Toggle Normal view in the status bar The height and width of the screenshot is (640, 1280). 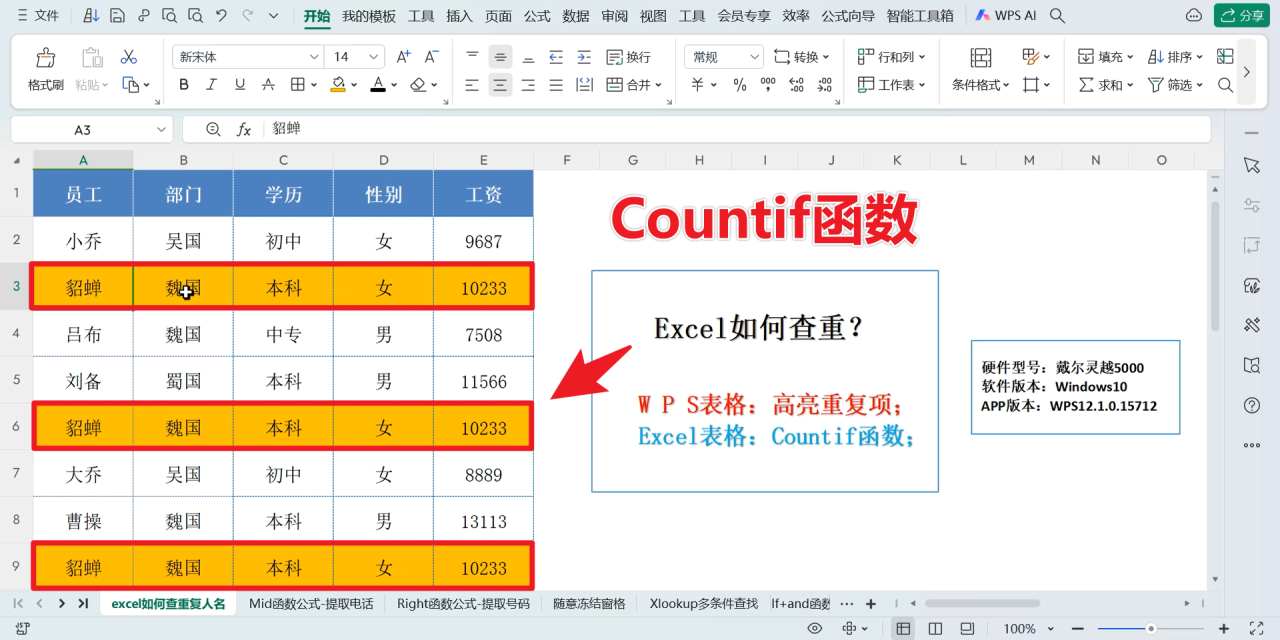point(903,629)
